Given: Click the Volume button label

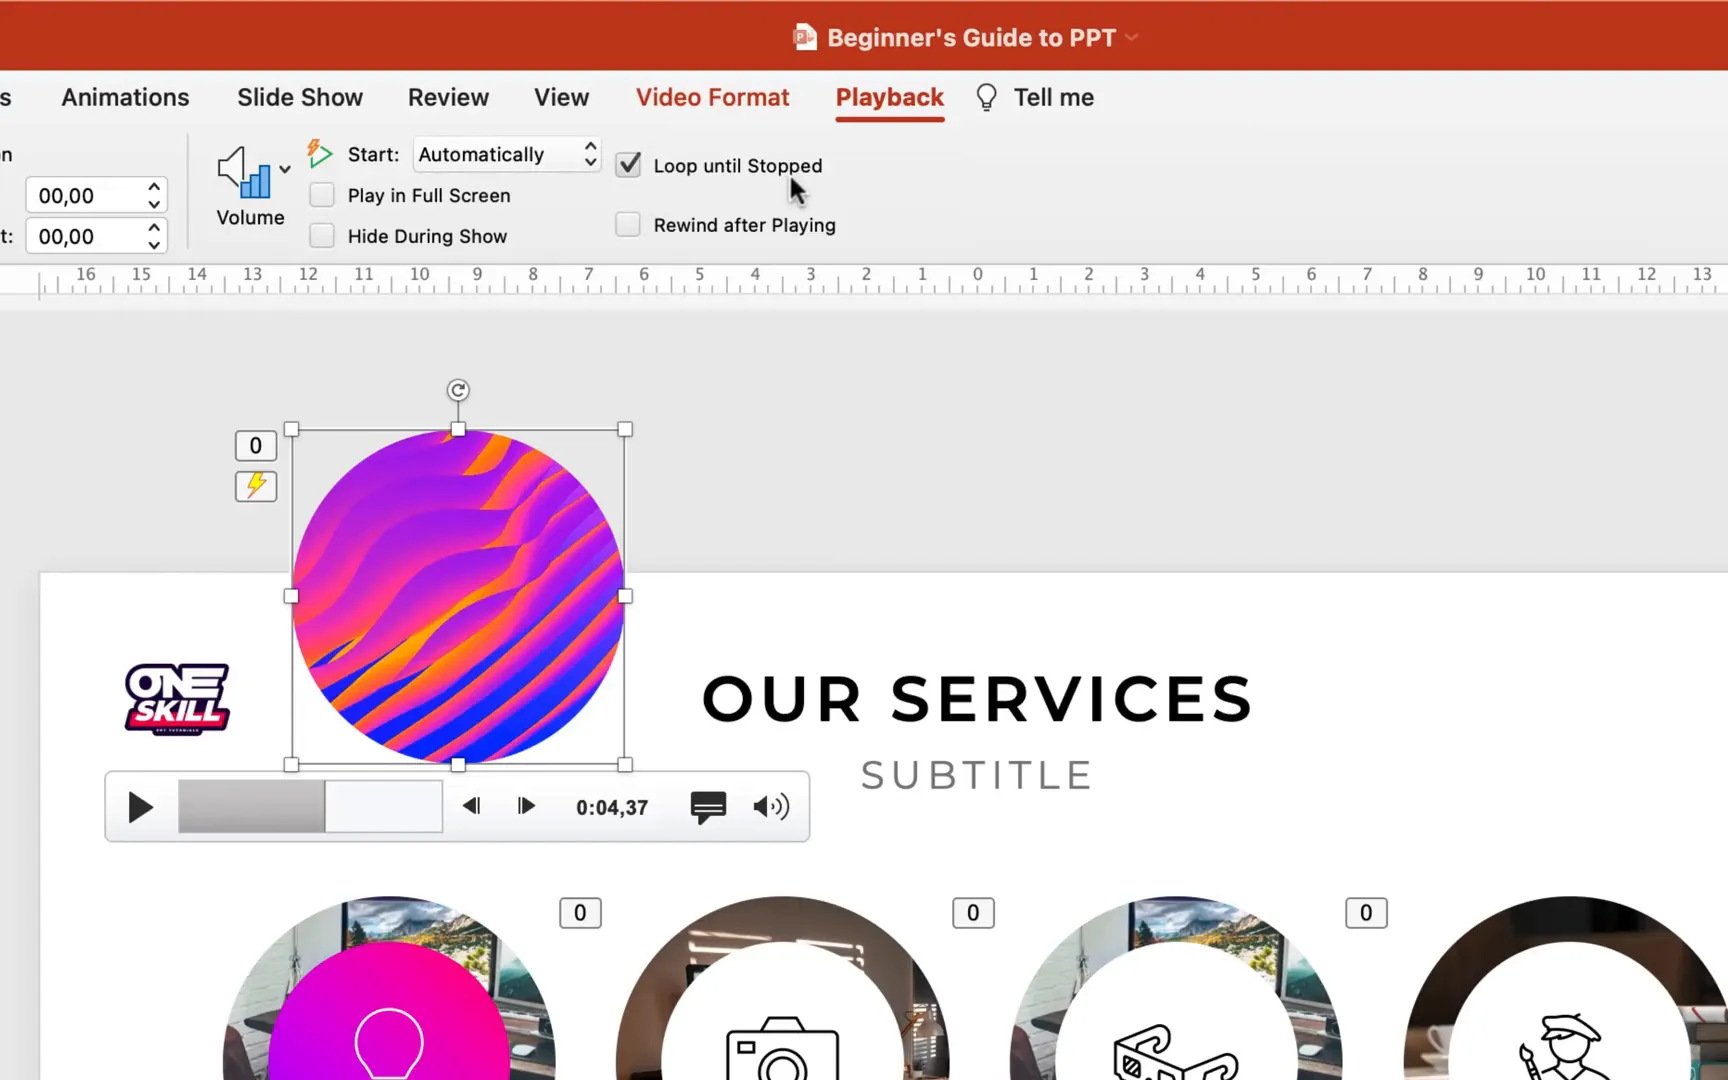Looking at the screenshot, I should (x=250, y=217).
